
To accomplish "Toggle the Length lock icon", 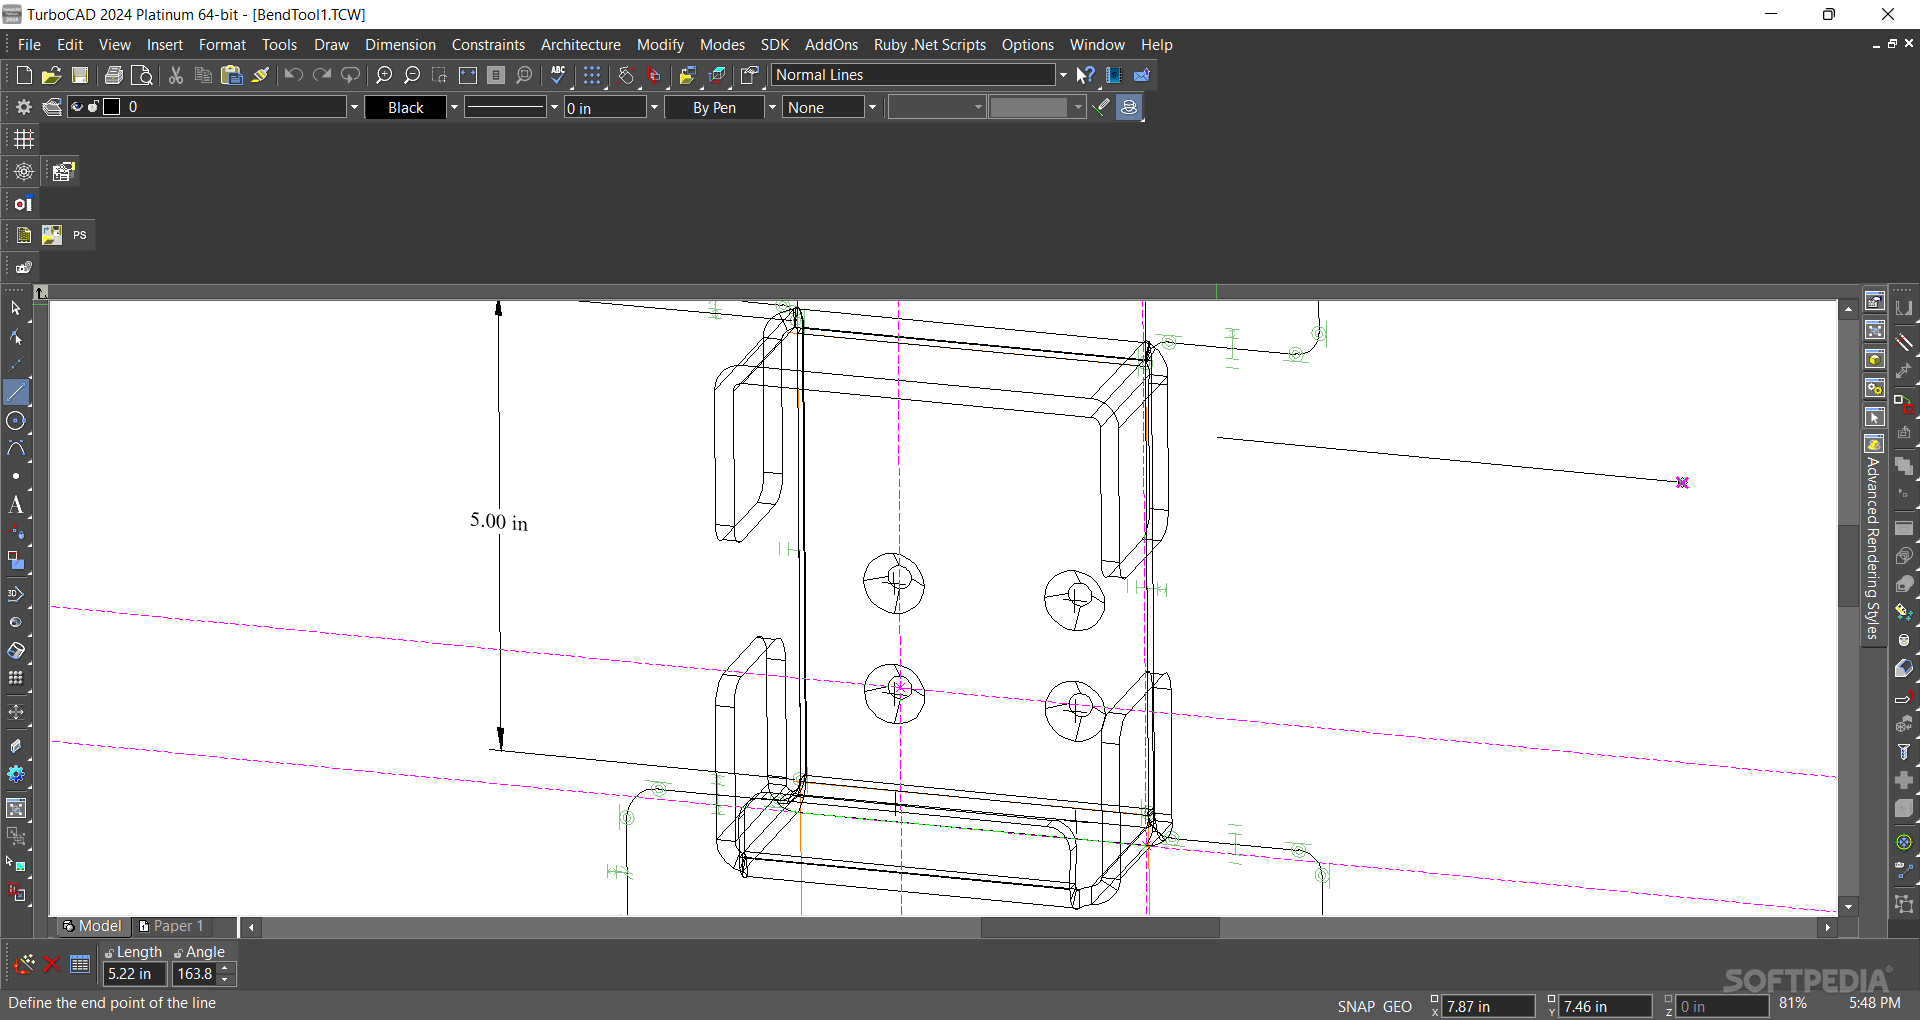I will pos(109,953).
